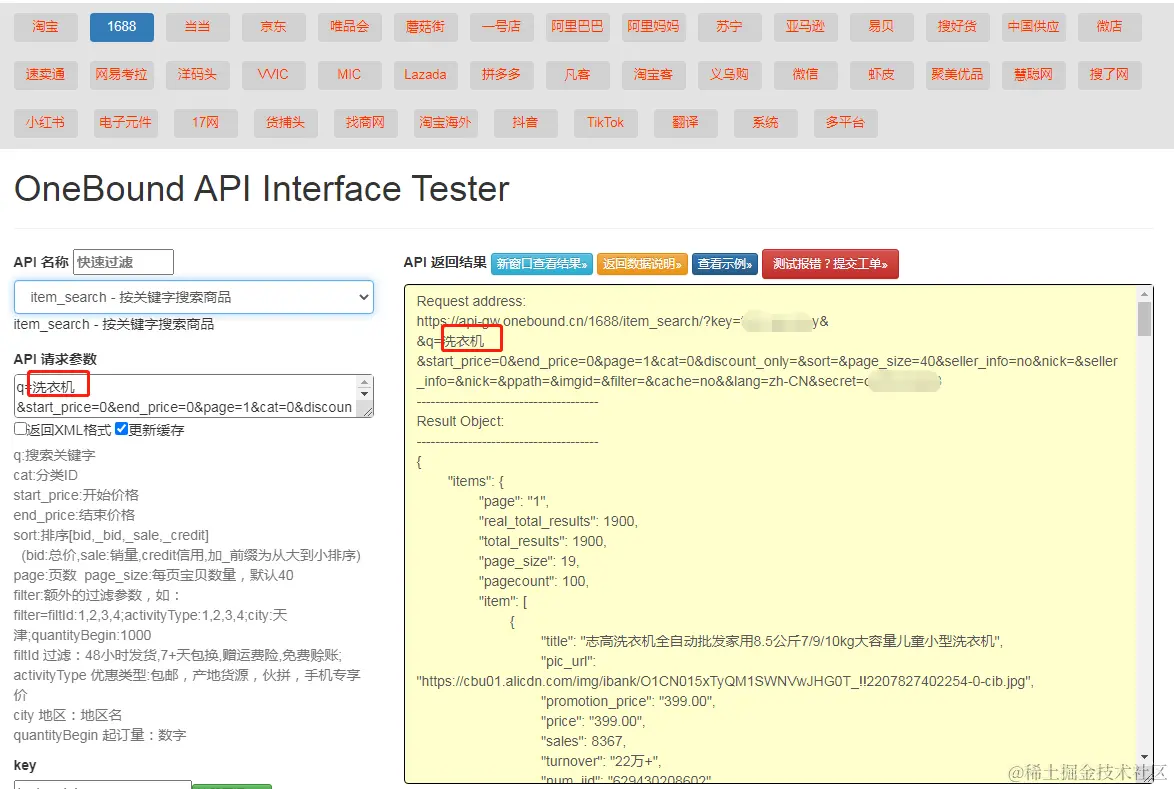Choose the 阿里妈妈 tab
Screen dimensions: 1174x789
click(x=654, y=27)
